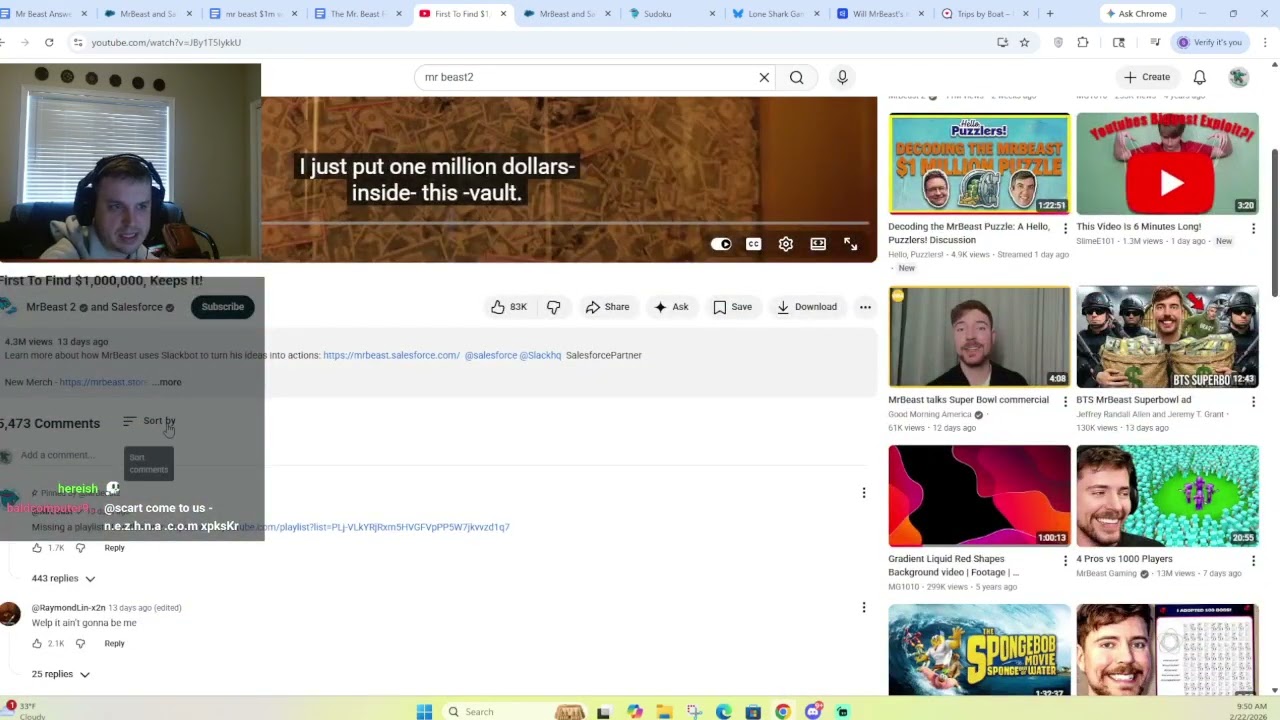Switch to the 'Trips by Boat' tab

[x=984, y=14]
